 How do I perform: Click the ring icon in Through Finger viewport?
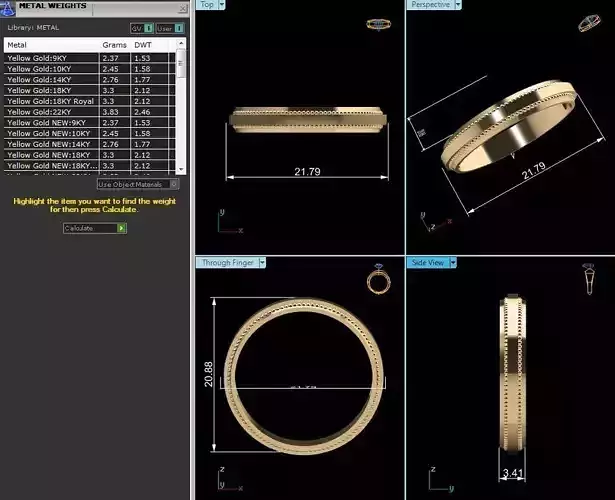click(378, 279)
